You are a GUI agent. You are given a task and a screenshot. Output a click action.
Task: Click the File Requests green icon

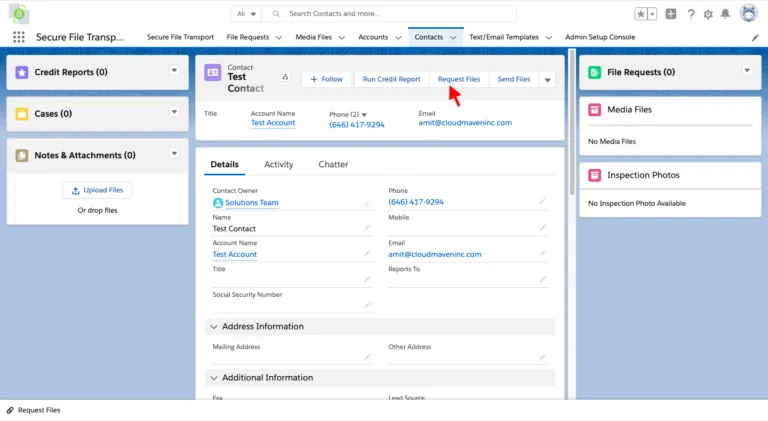coord(595,72)
